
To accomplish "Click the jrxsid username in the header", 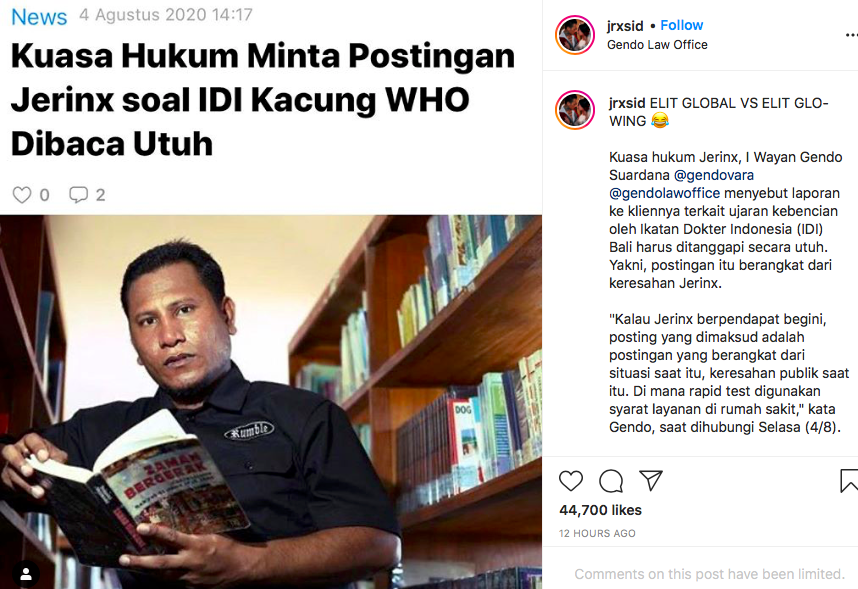I will pyautogui.click(x=625, y=26).
